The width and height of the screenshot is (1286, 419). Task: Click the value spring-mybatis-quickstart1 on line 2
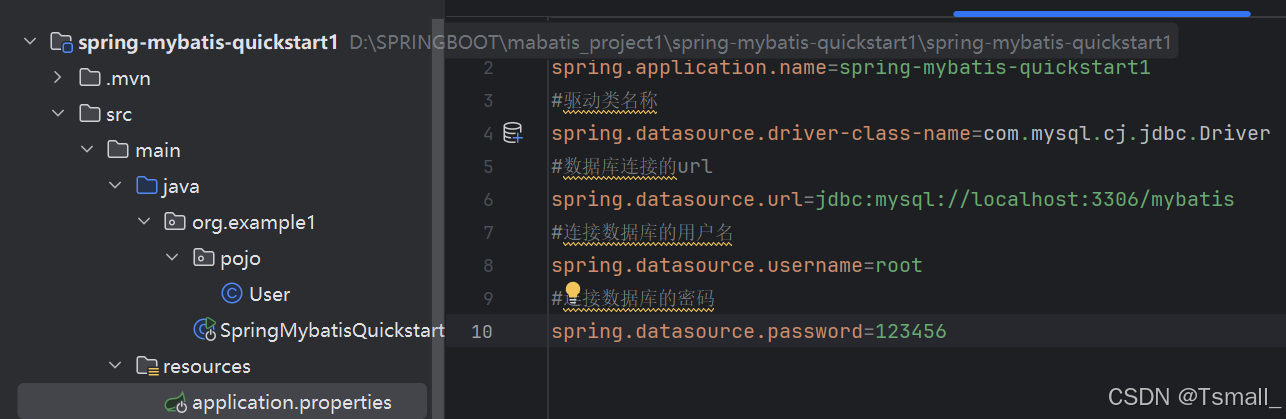tap(995, 68)
